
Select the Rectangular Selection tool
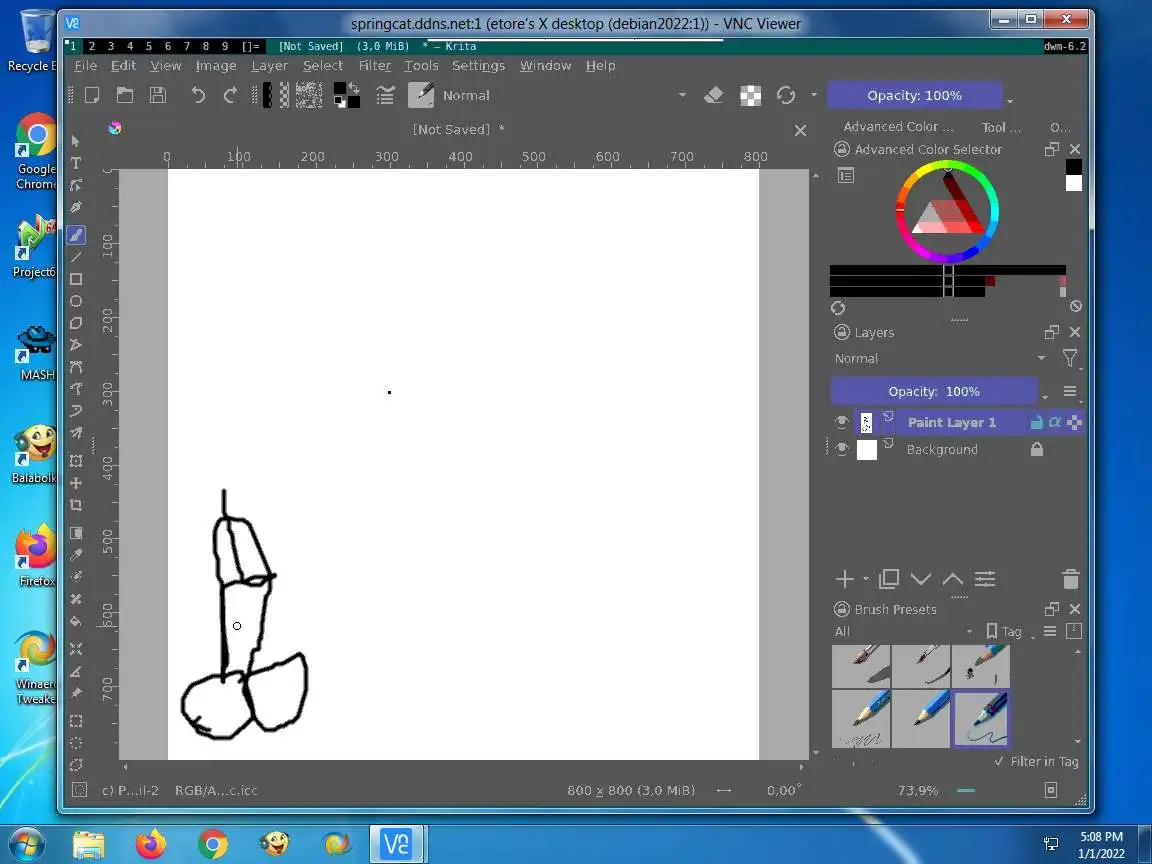coord(76,721)
